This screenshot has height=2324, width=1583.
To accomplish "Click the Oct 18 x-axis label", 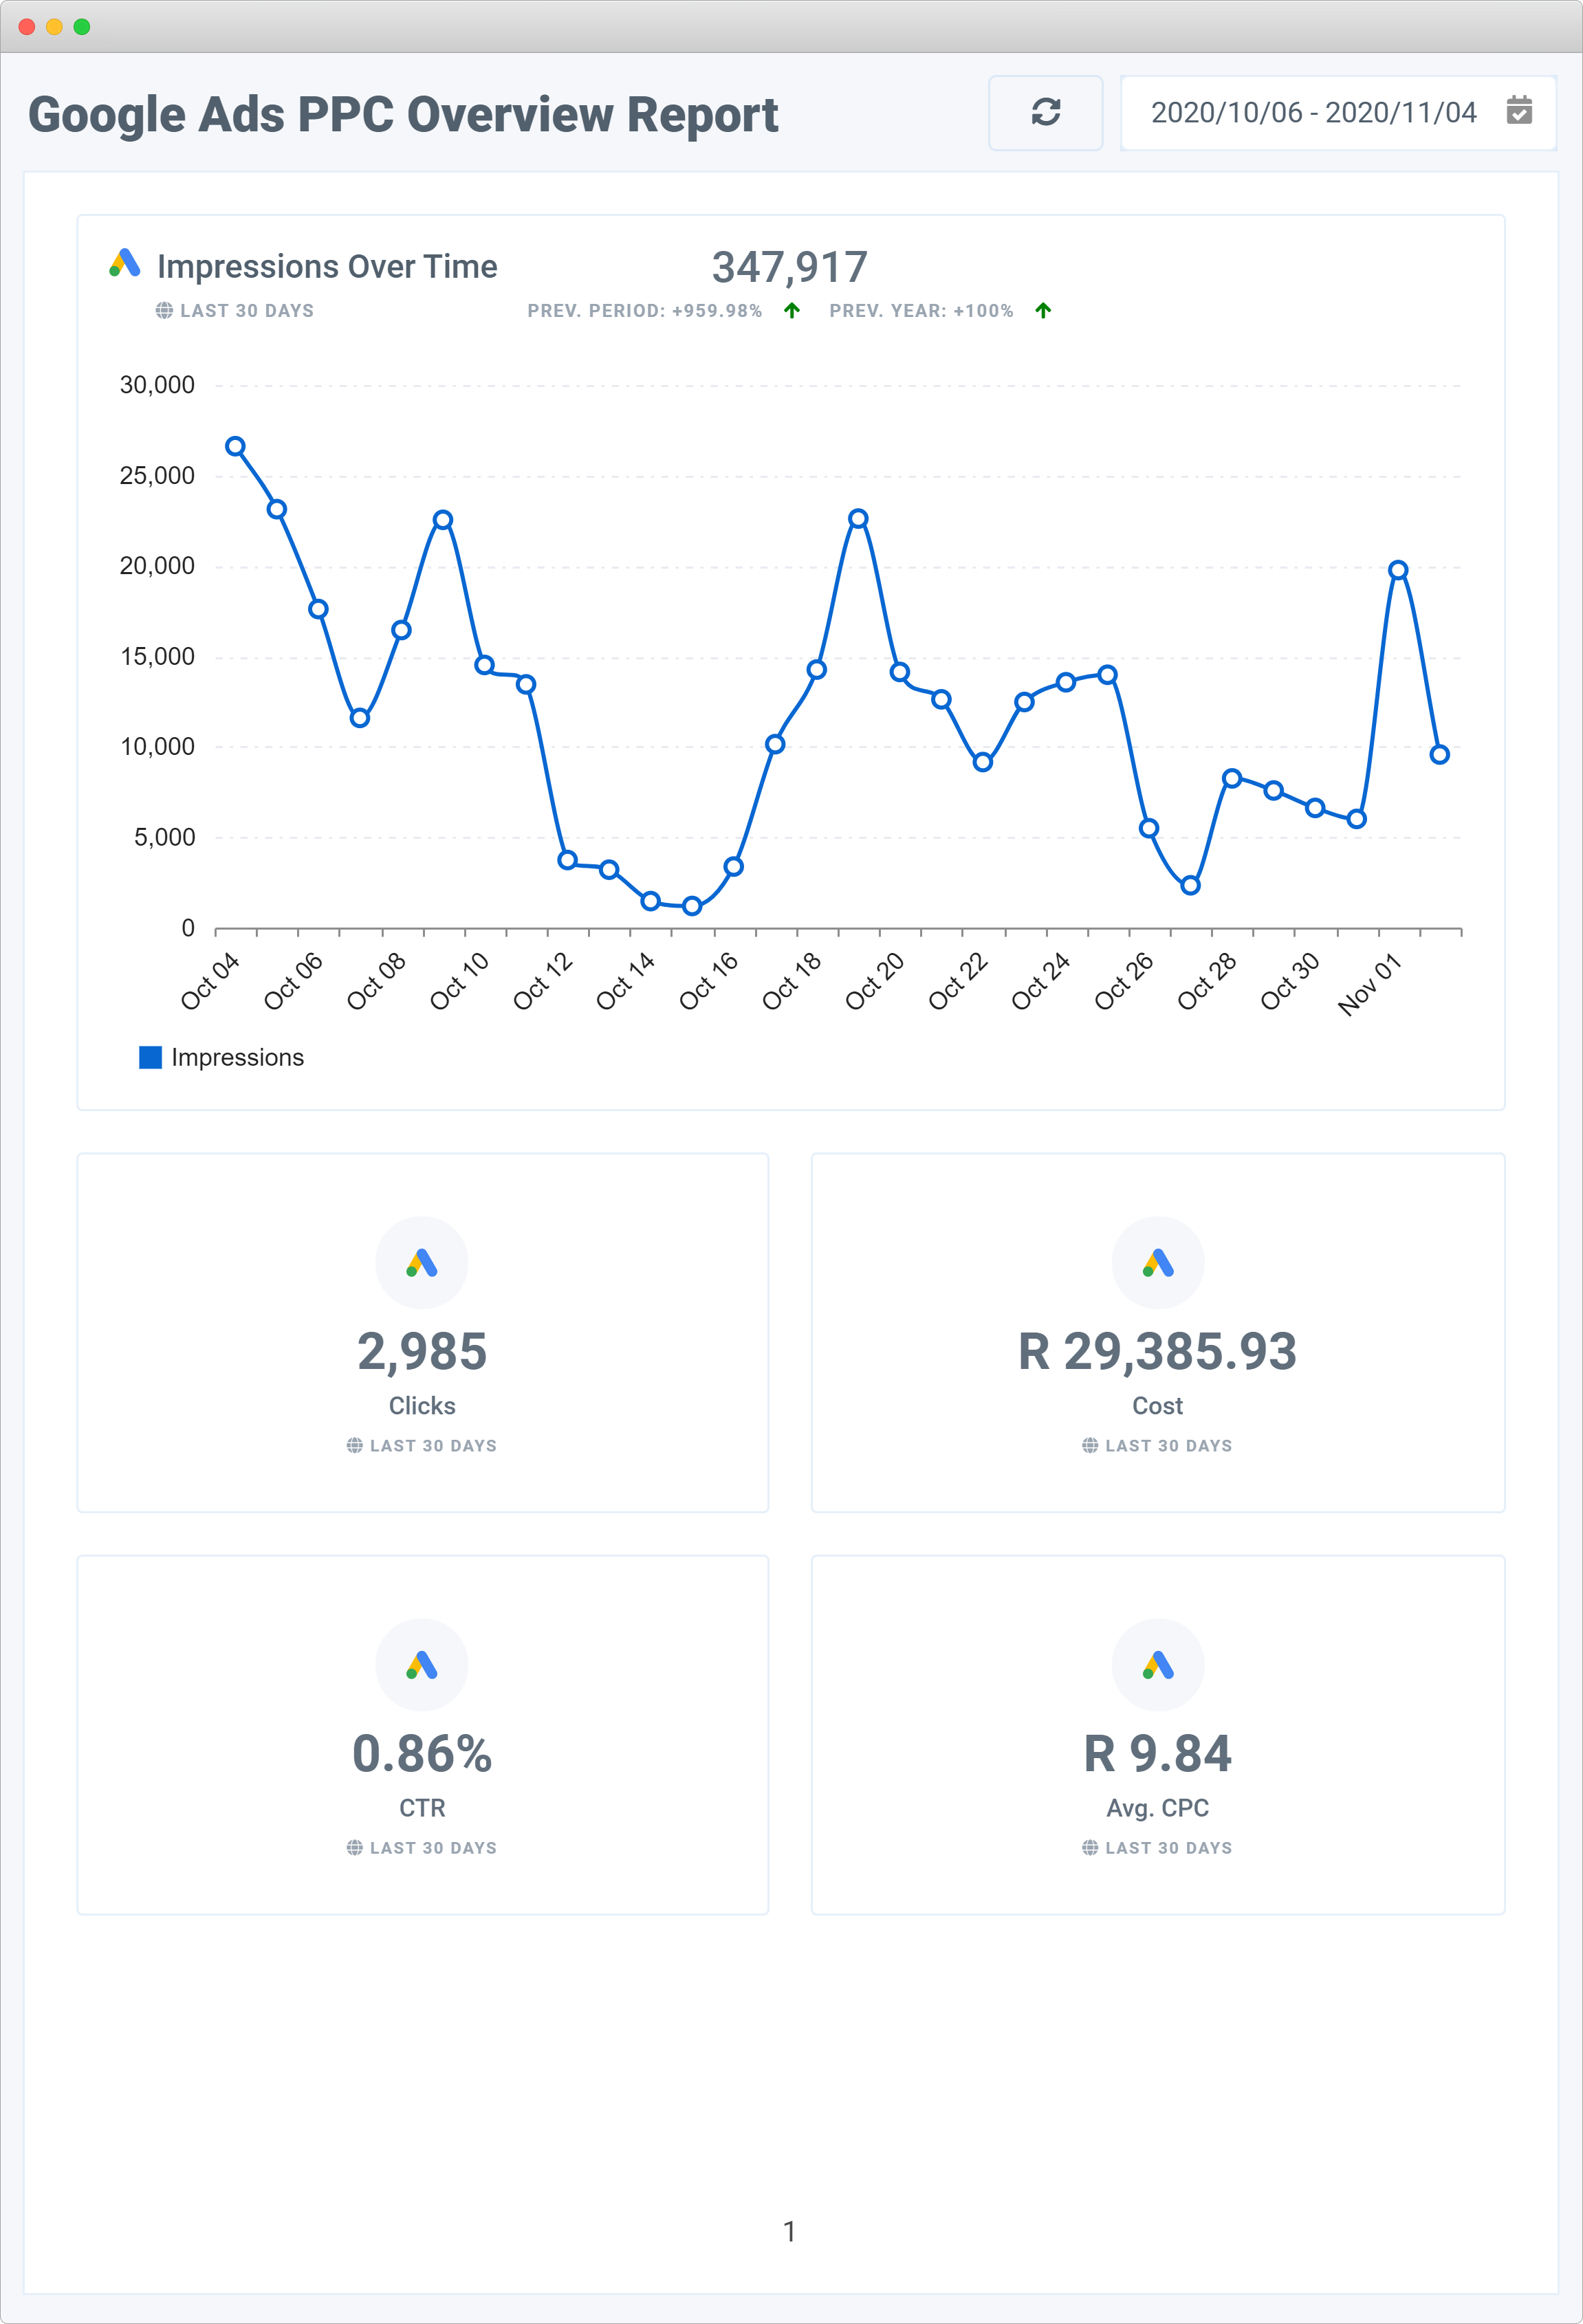I will pos(791,981).
